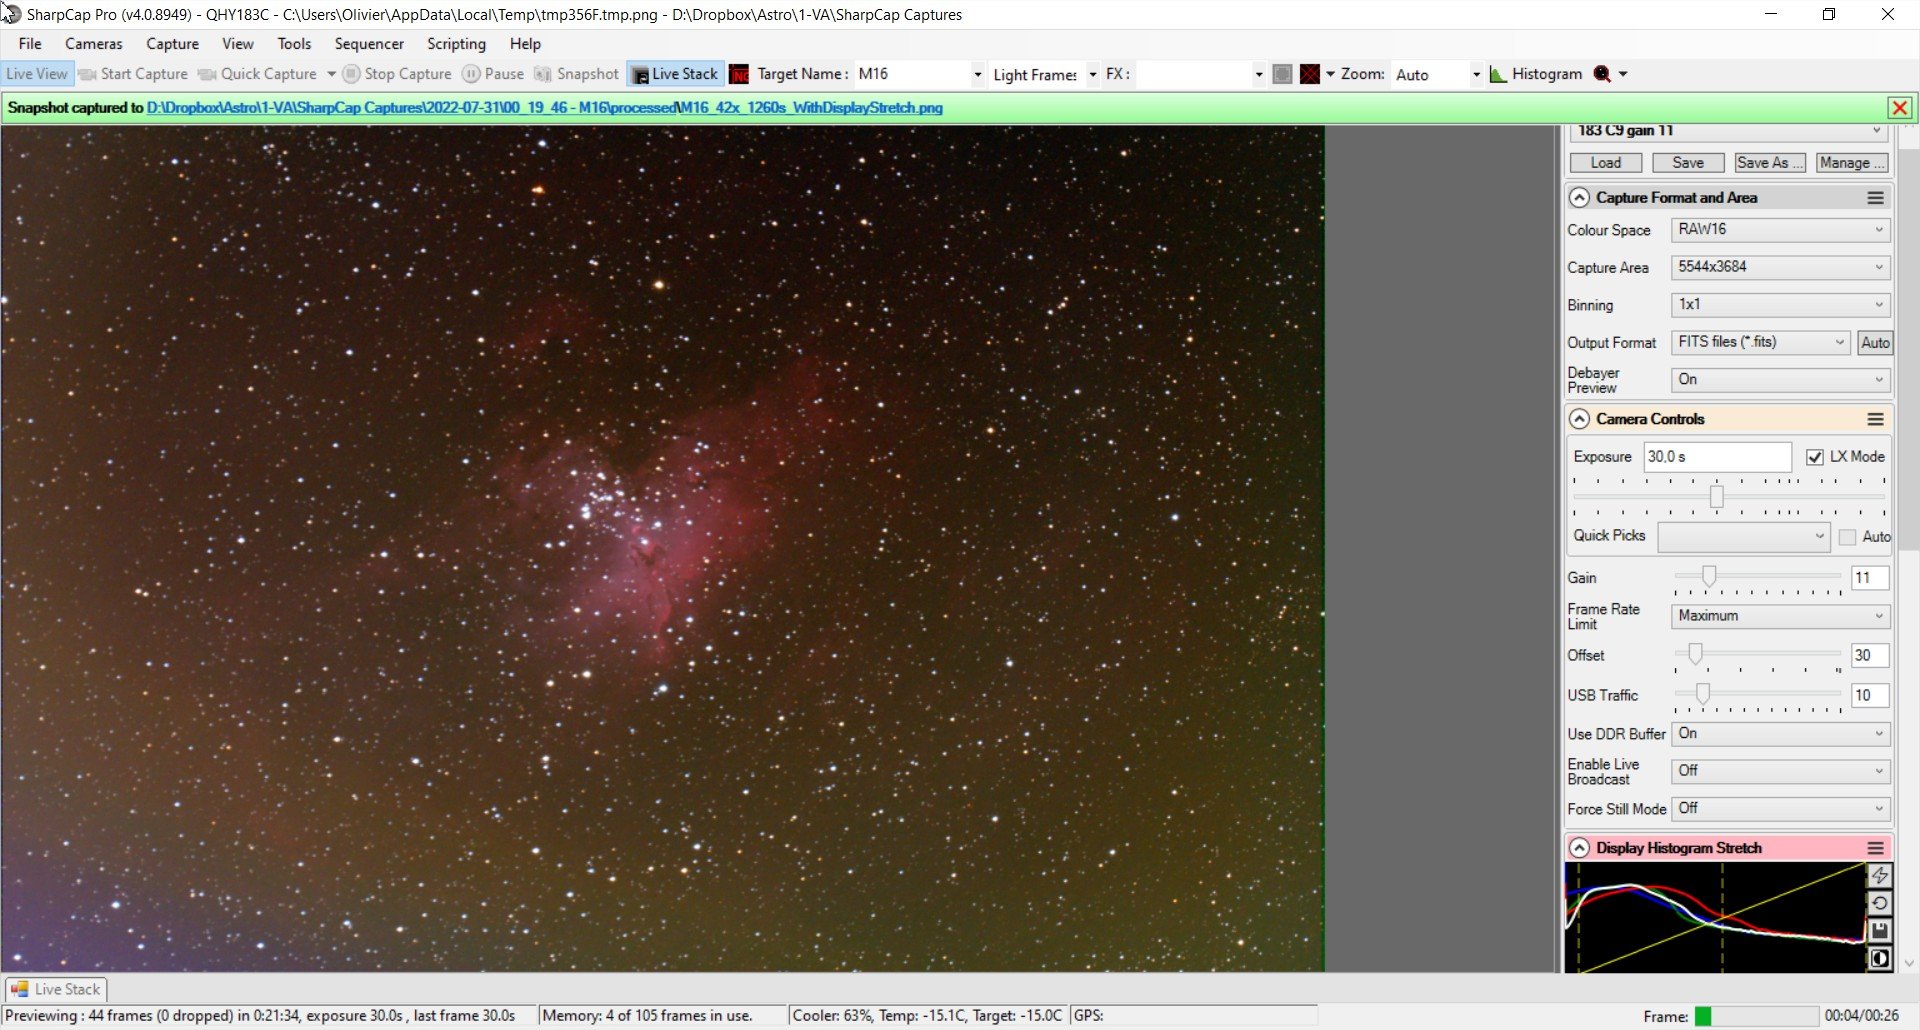Open the Colour Space RAW16 dropdown

[x=1780, y=230]
